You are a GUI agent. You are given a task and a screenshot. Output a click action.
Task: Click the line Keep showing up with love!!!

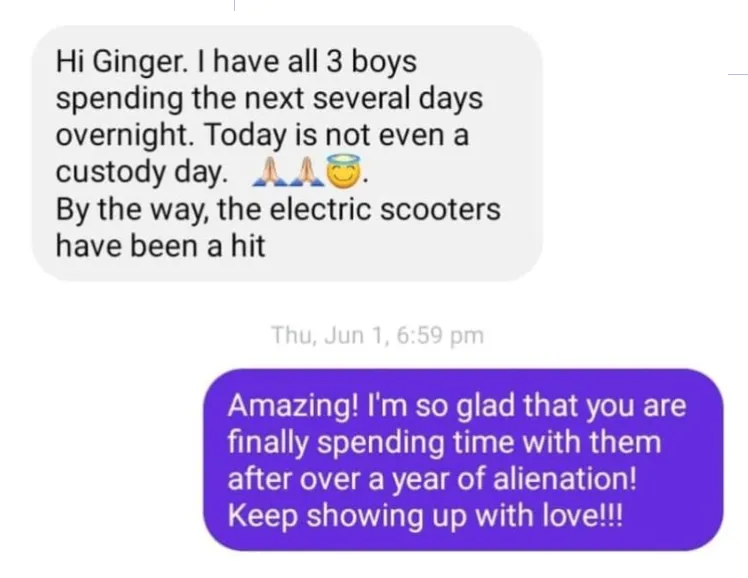pos(425,516)
